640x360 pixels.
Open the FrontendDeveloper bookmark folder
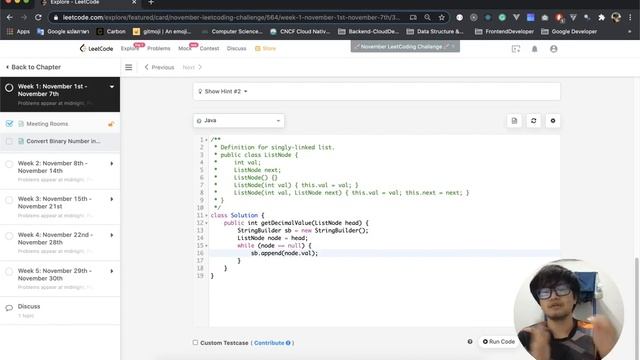click(x=504, y=31)
